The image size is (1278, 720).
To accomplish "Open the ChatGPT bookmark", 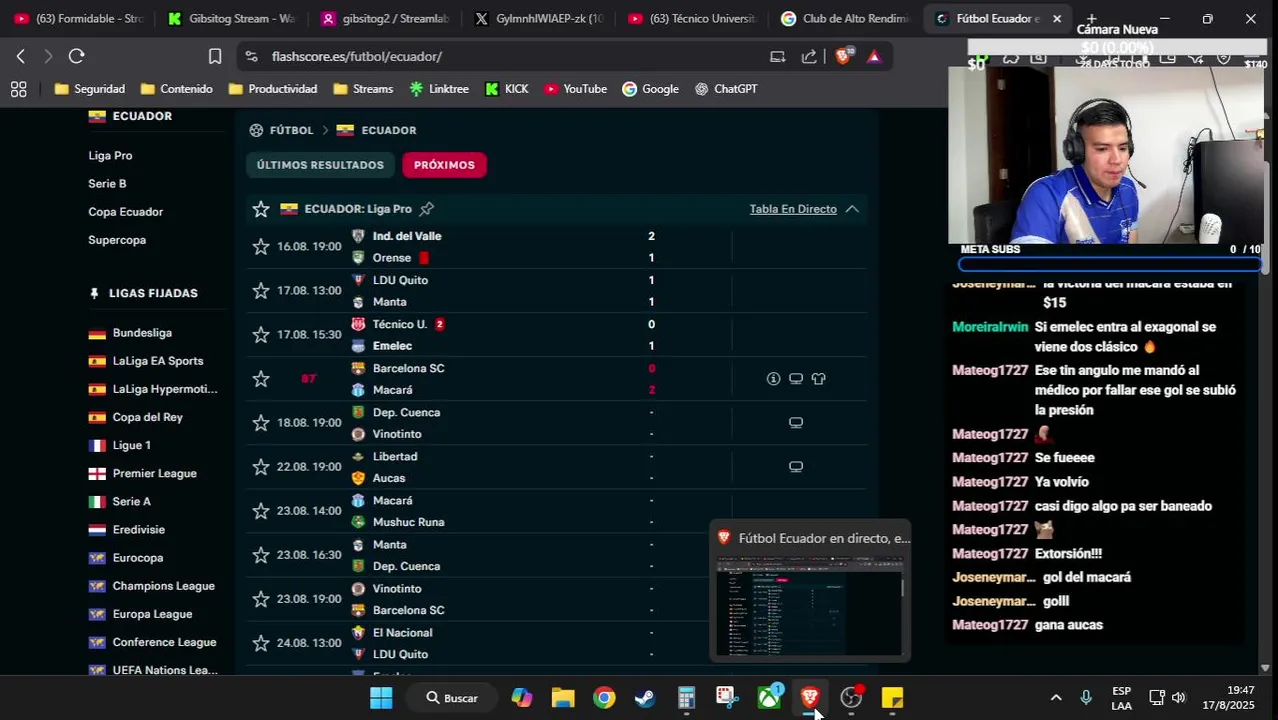I will pyautogui.click(x=726, y=89).
